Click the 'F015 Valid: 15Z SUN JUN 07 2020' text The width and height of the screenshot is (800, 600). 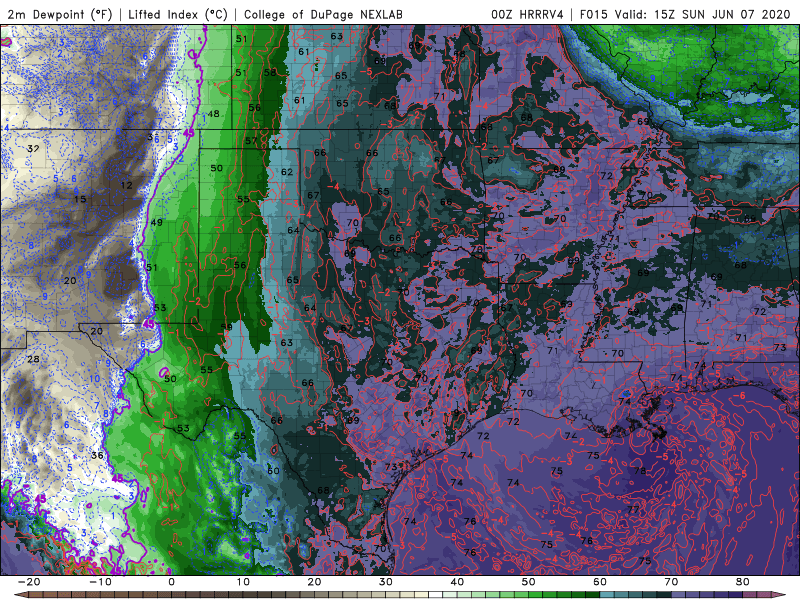point(685,14)
